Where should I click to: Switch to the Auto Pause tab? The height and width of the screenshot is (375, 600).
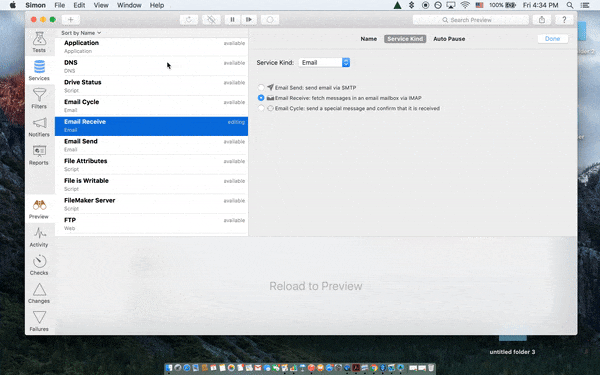coord(449,39)
